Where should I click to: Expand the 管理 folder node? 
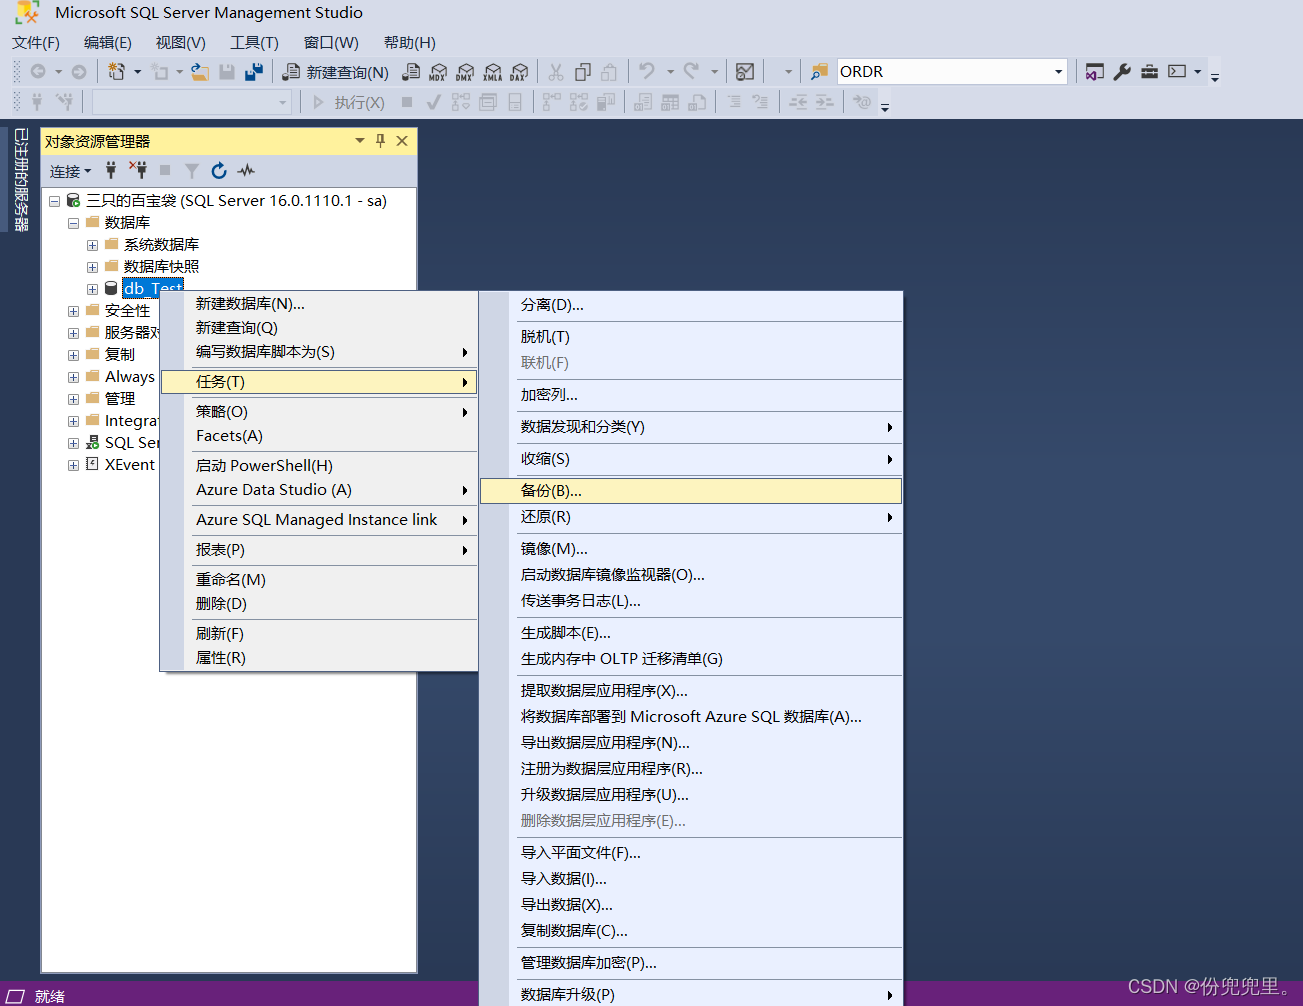[73, 399]
